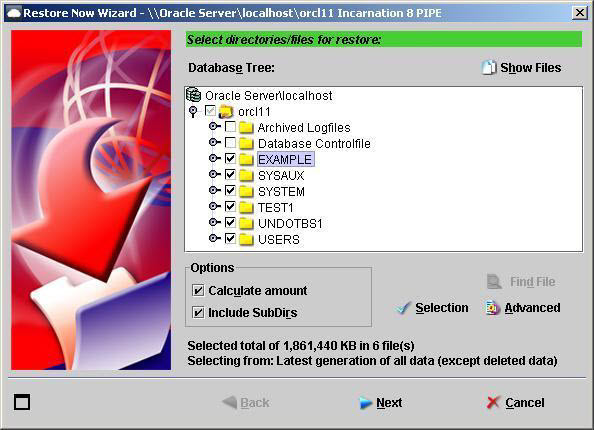
Task: Expand the SYSAUX tablespace node
Action: [x=214, y=174]
